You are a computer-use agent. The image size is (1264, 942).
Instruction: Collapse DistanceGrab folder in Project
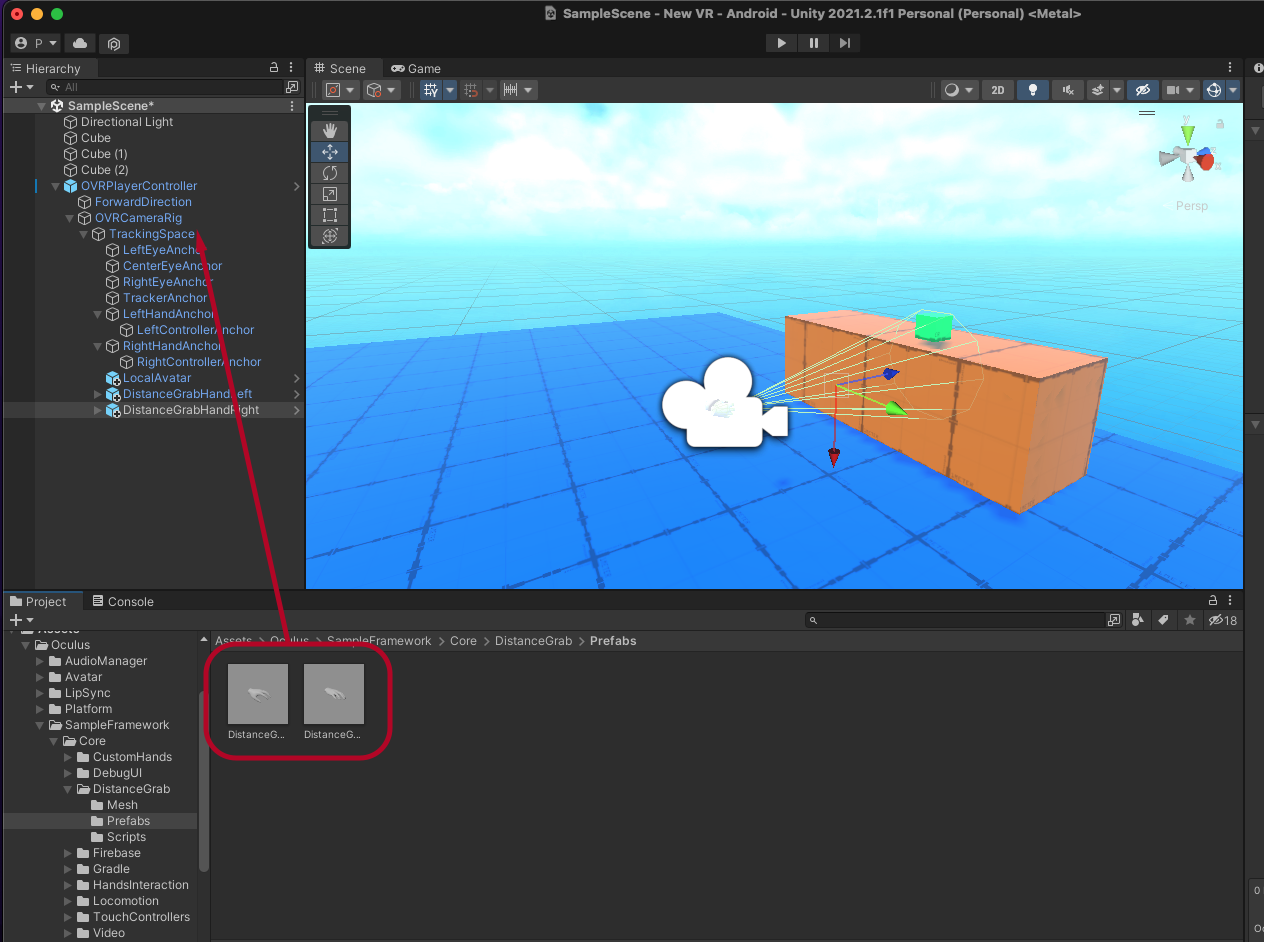[x=68, y=789]
